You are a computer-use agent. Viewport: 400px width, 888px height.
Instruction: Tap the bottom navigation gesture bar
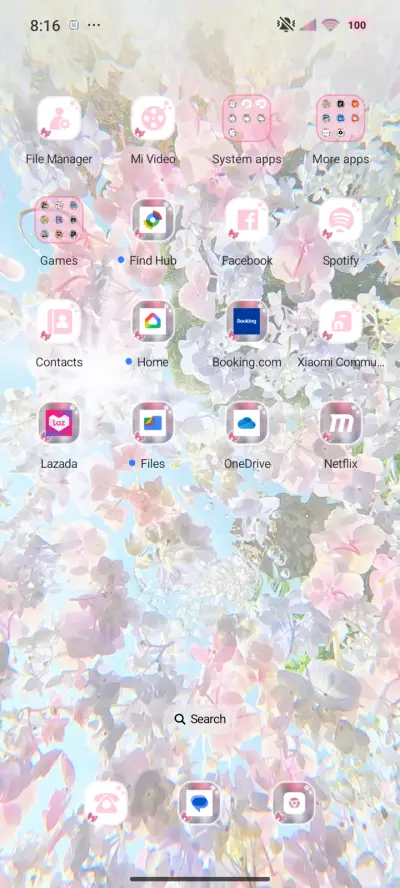[x=200, y=879]
